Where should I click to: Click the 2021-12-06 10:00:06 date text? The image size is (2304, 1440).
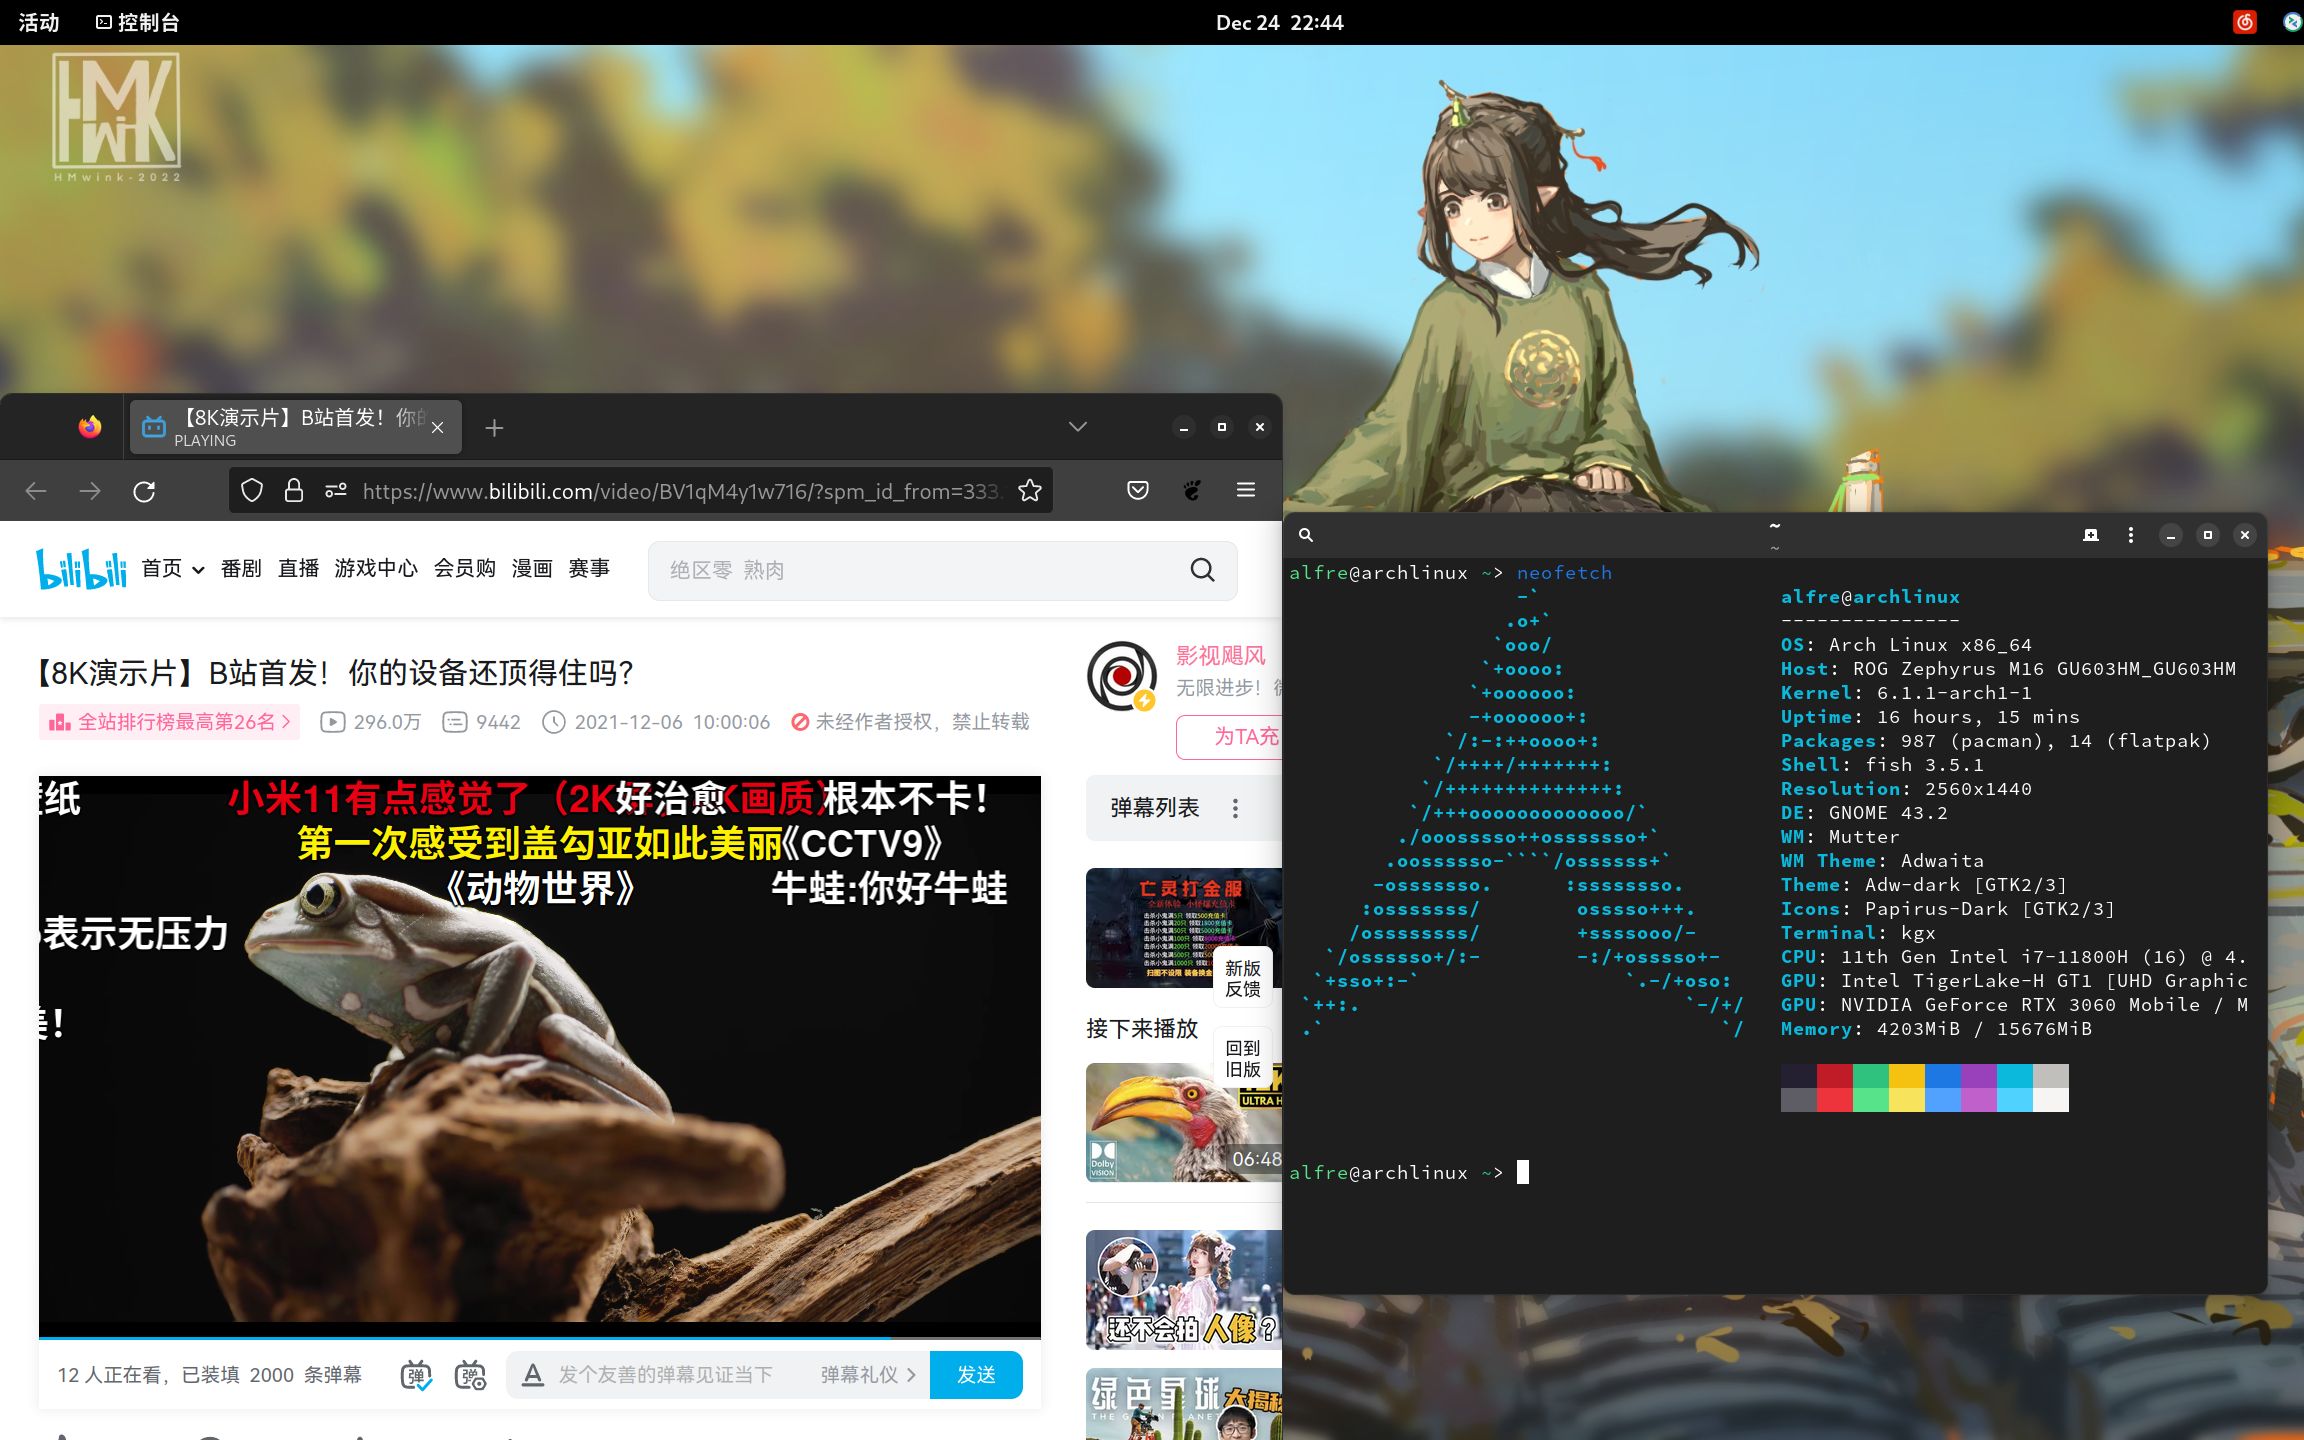click(x=672, y=722)
